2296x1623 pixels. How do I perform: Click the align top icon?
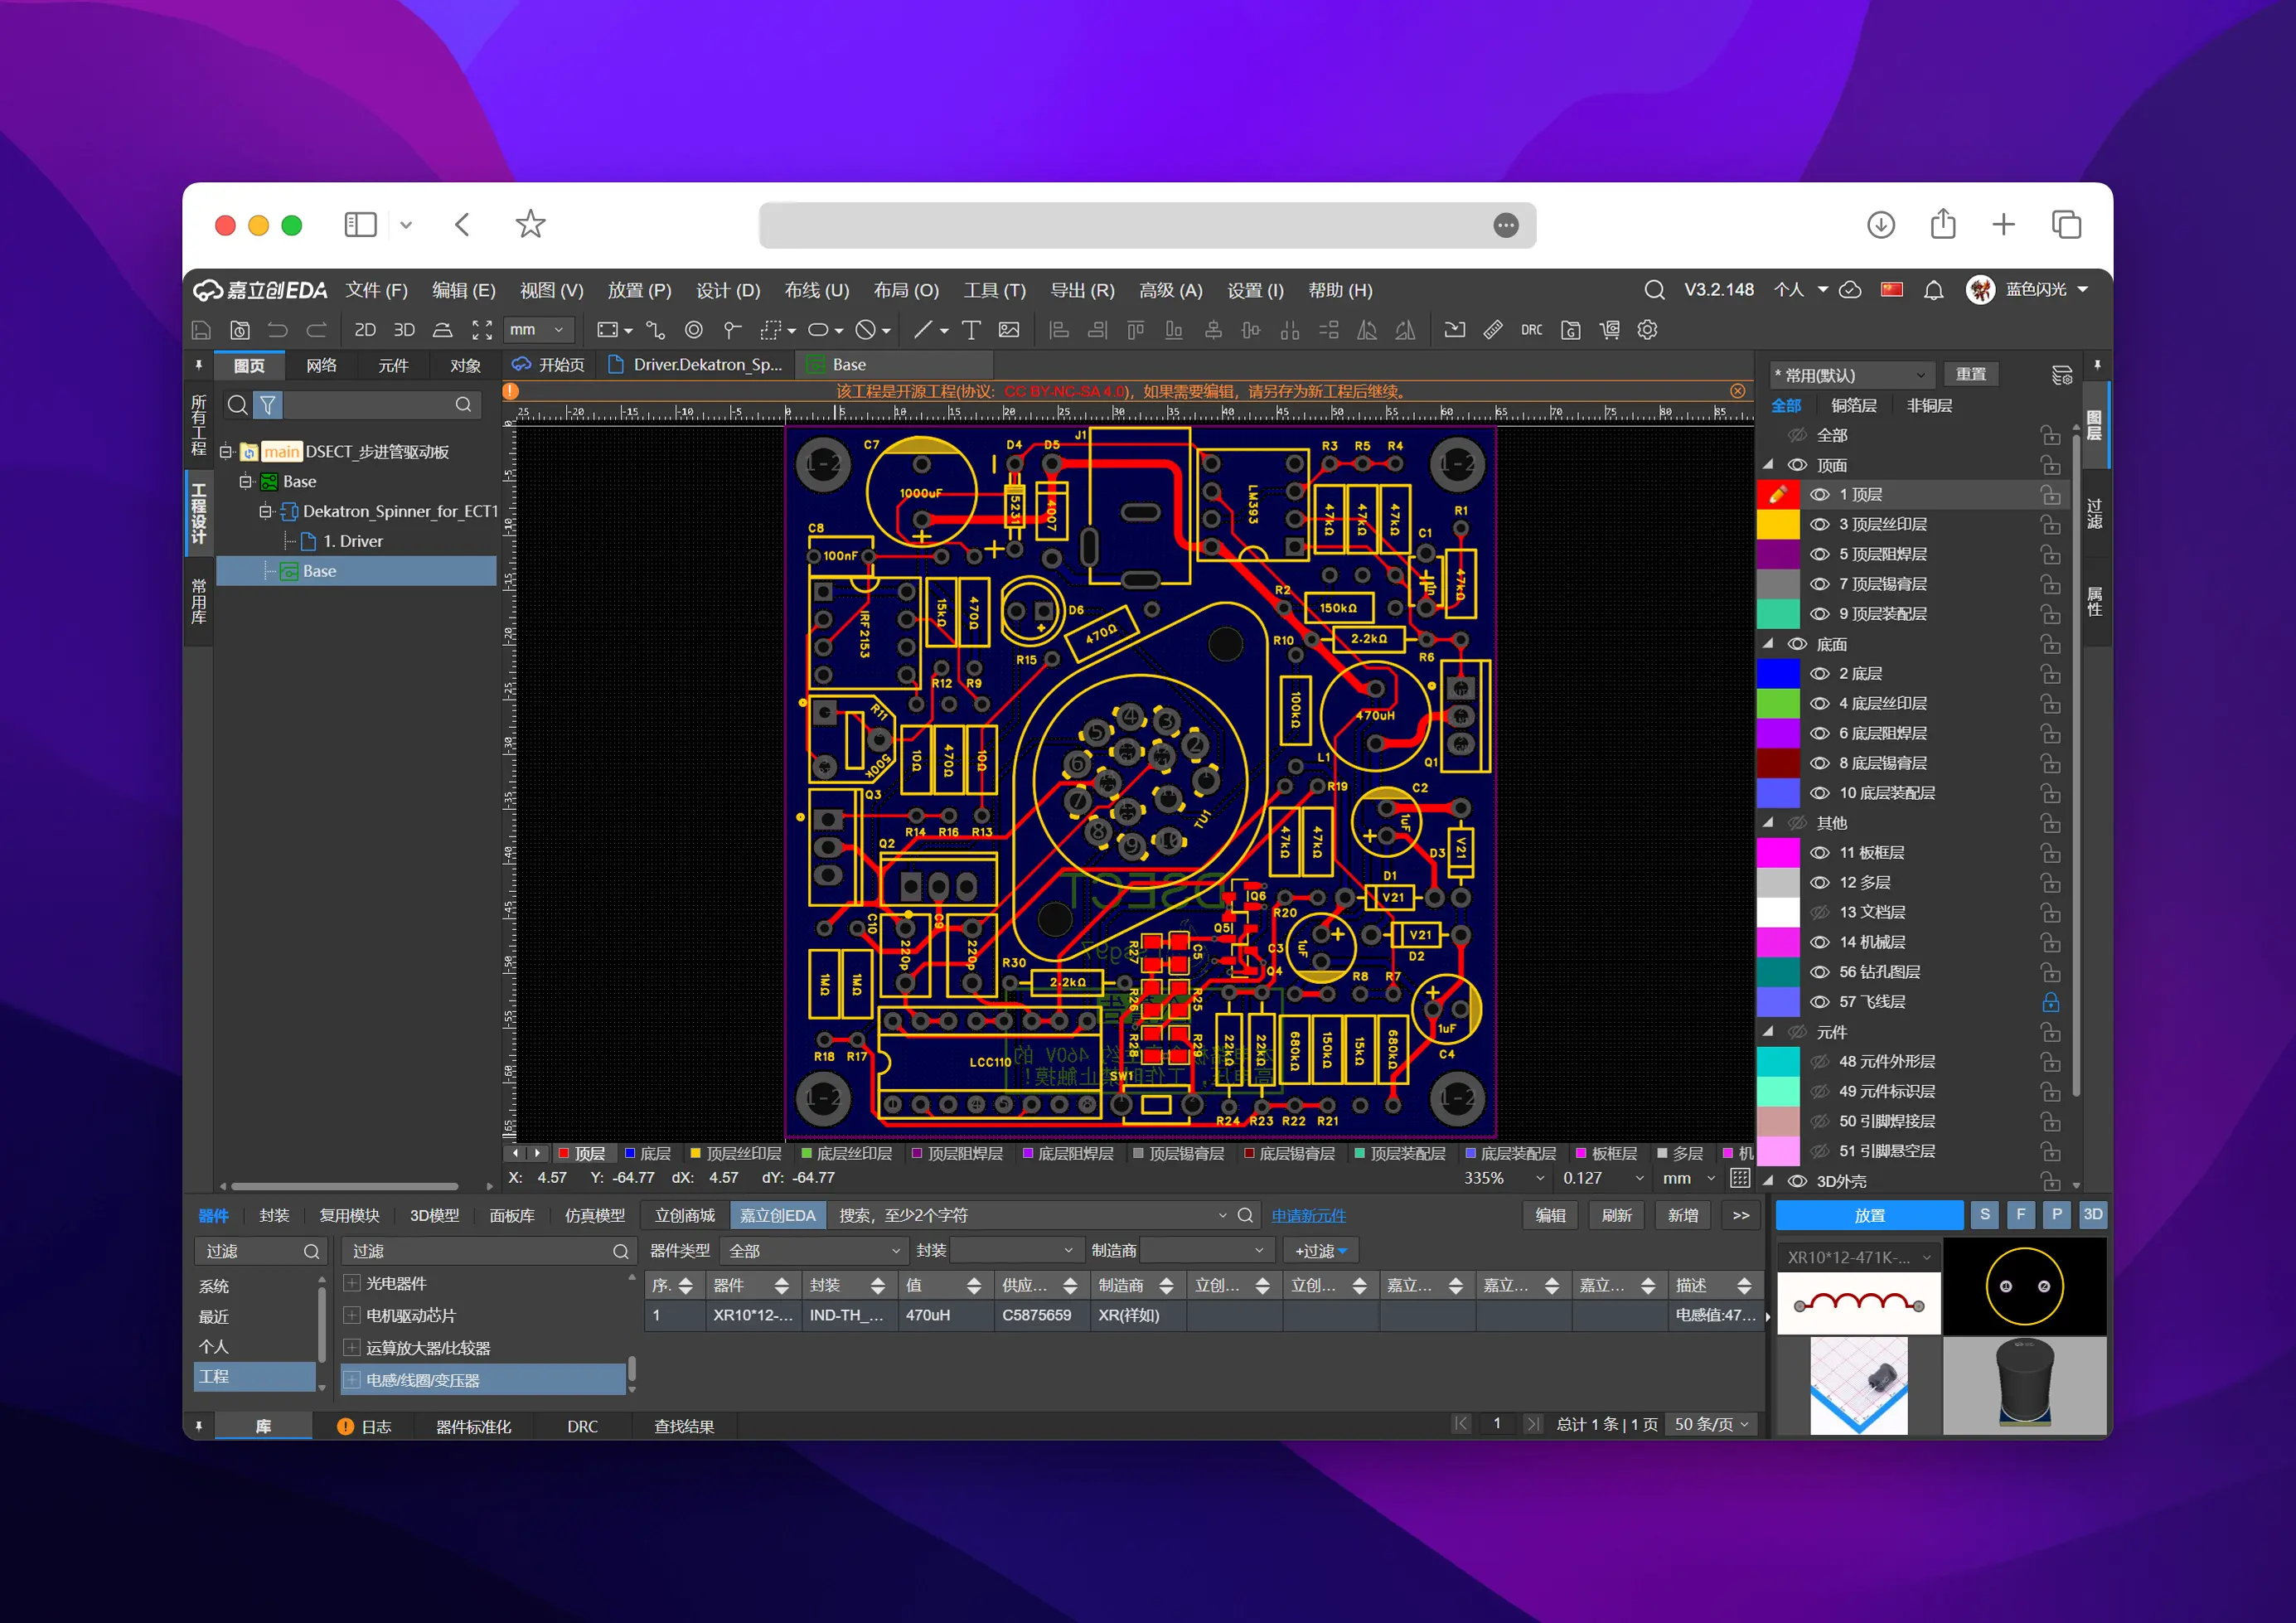(1135, 330)
